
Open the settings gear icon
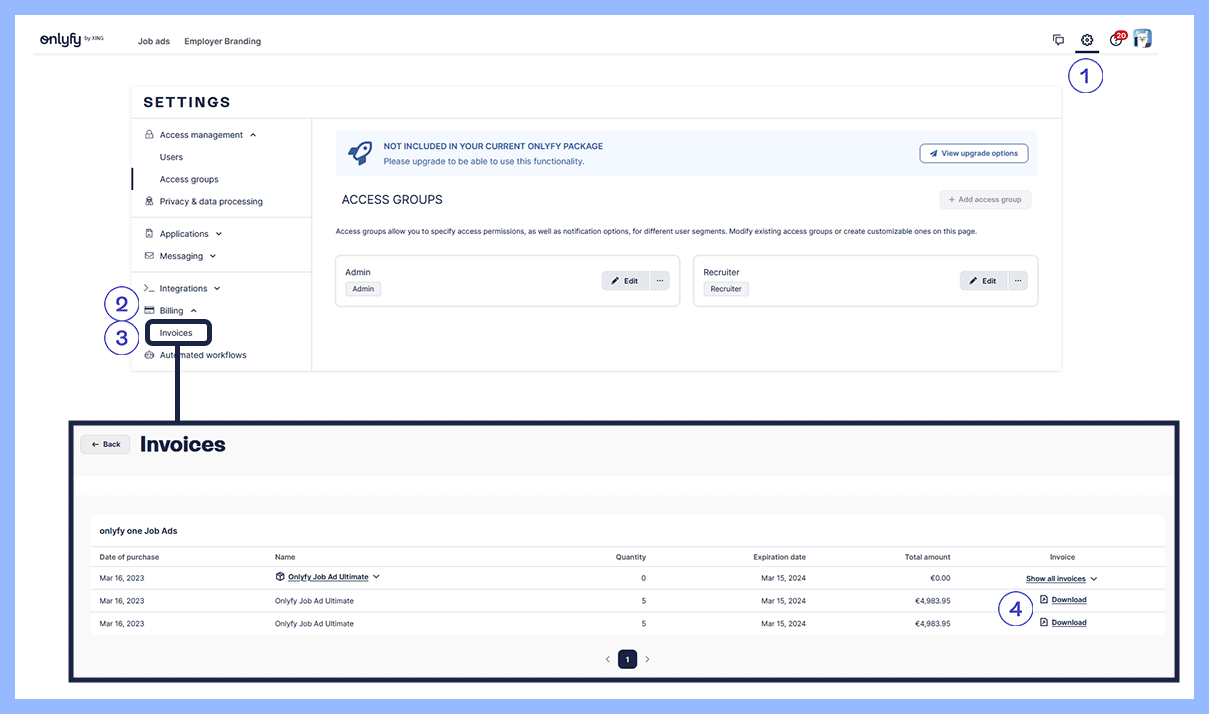click(x=1087, y=40)
